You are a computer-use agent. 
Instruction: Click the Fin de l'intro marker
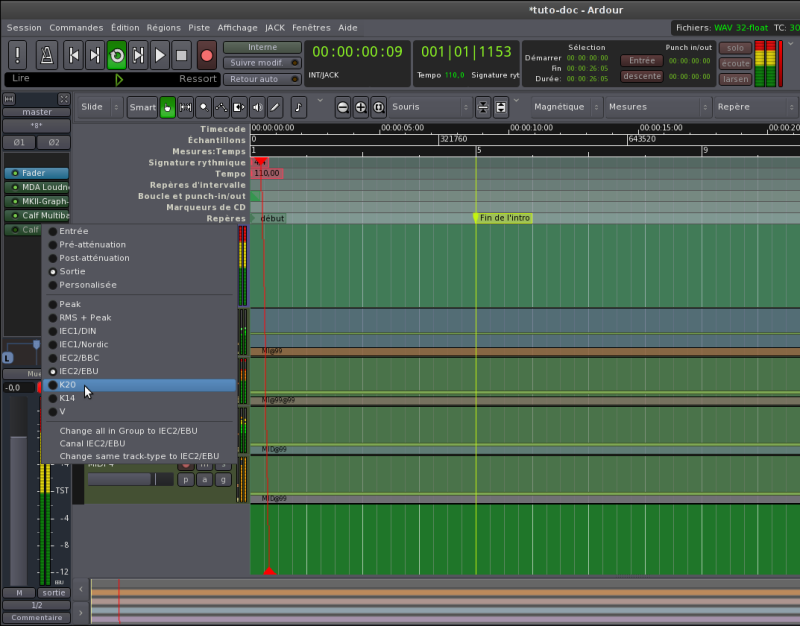(504, 218)
